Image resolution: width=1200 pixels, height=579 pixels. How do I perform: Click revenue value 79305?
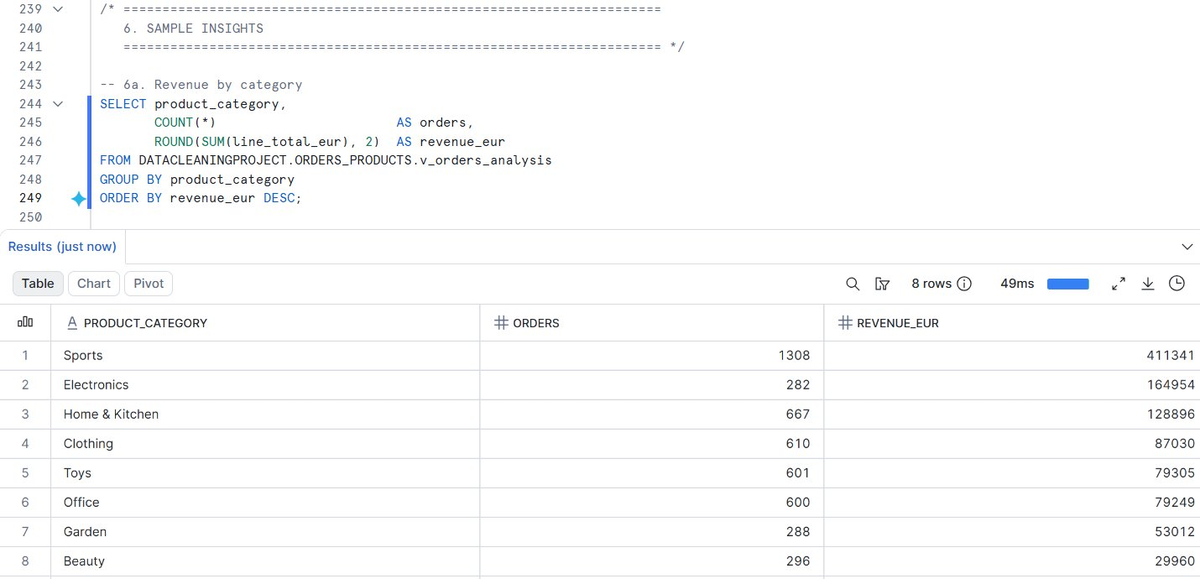tap(1174, 473)
